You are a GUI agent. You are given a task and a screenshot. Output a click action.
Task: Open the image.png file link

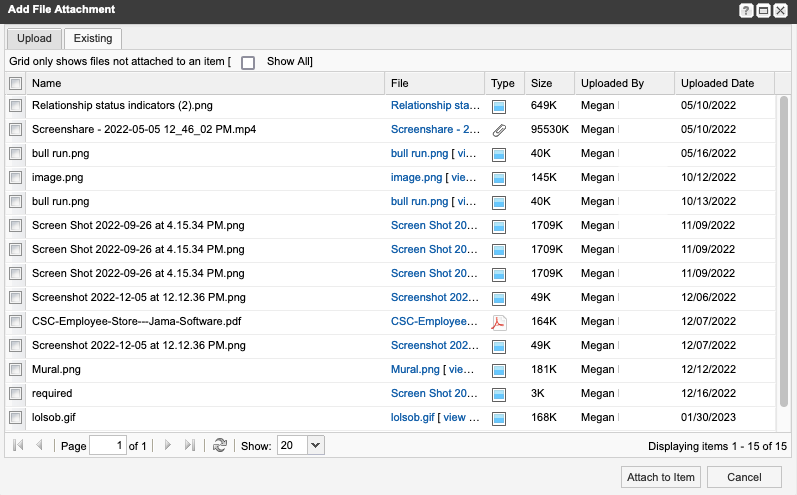(x=416, y=177)
